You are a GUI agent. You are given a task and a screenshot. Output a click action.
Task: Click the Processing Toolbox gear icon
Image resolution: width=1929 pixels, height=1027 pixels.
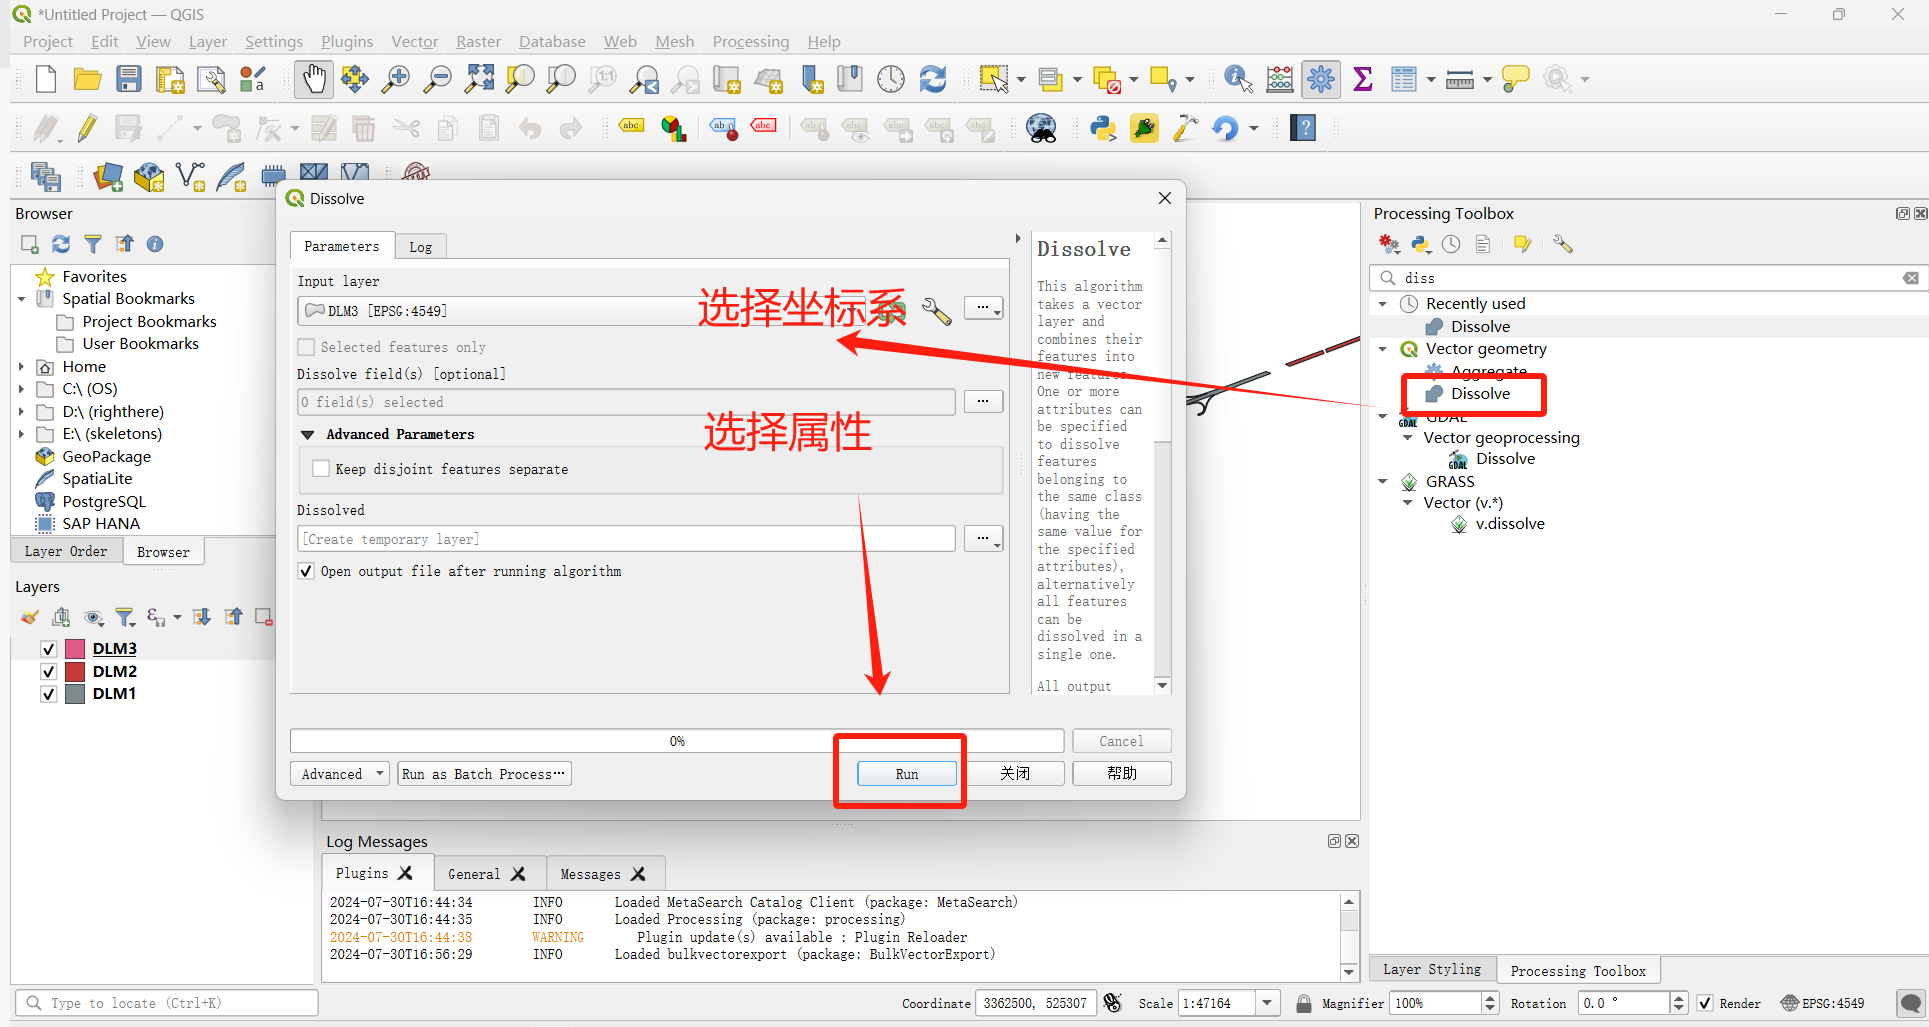click(1321, 79)
